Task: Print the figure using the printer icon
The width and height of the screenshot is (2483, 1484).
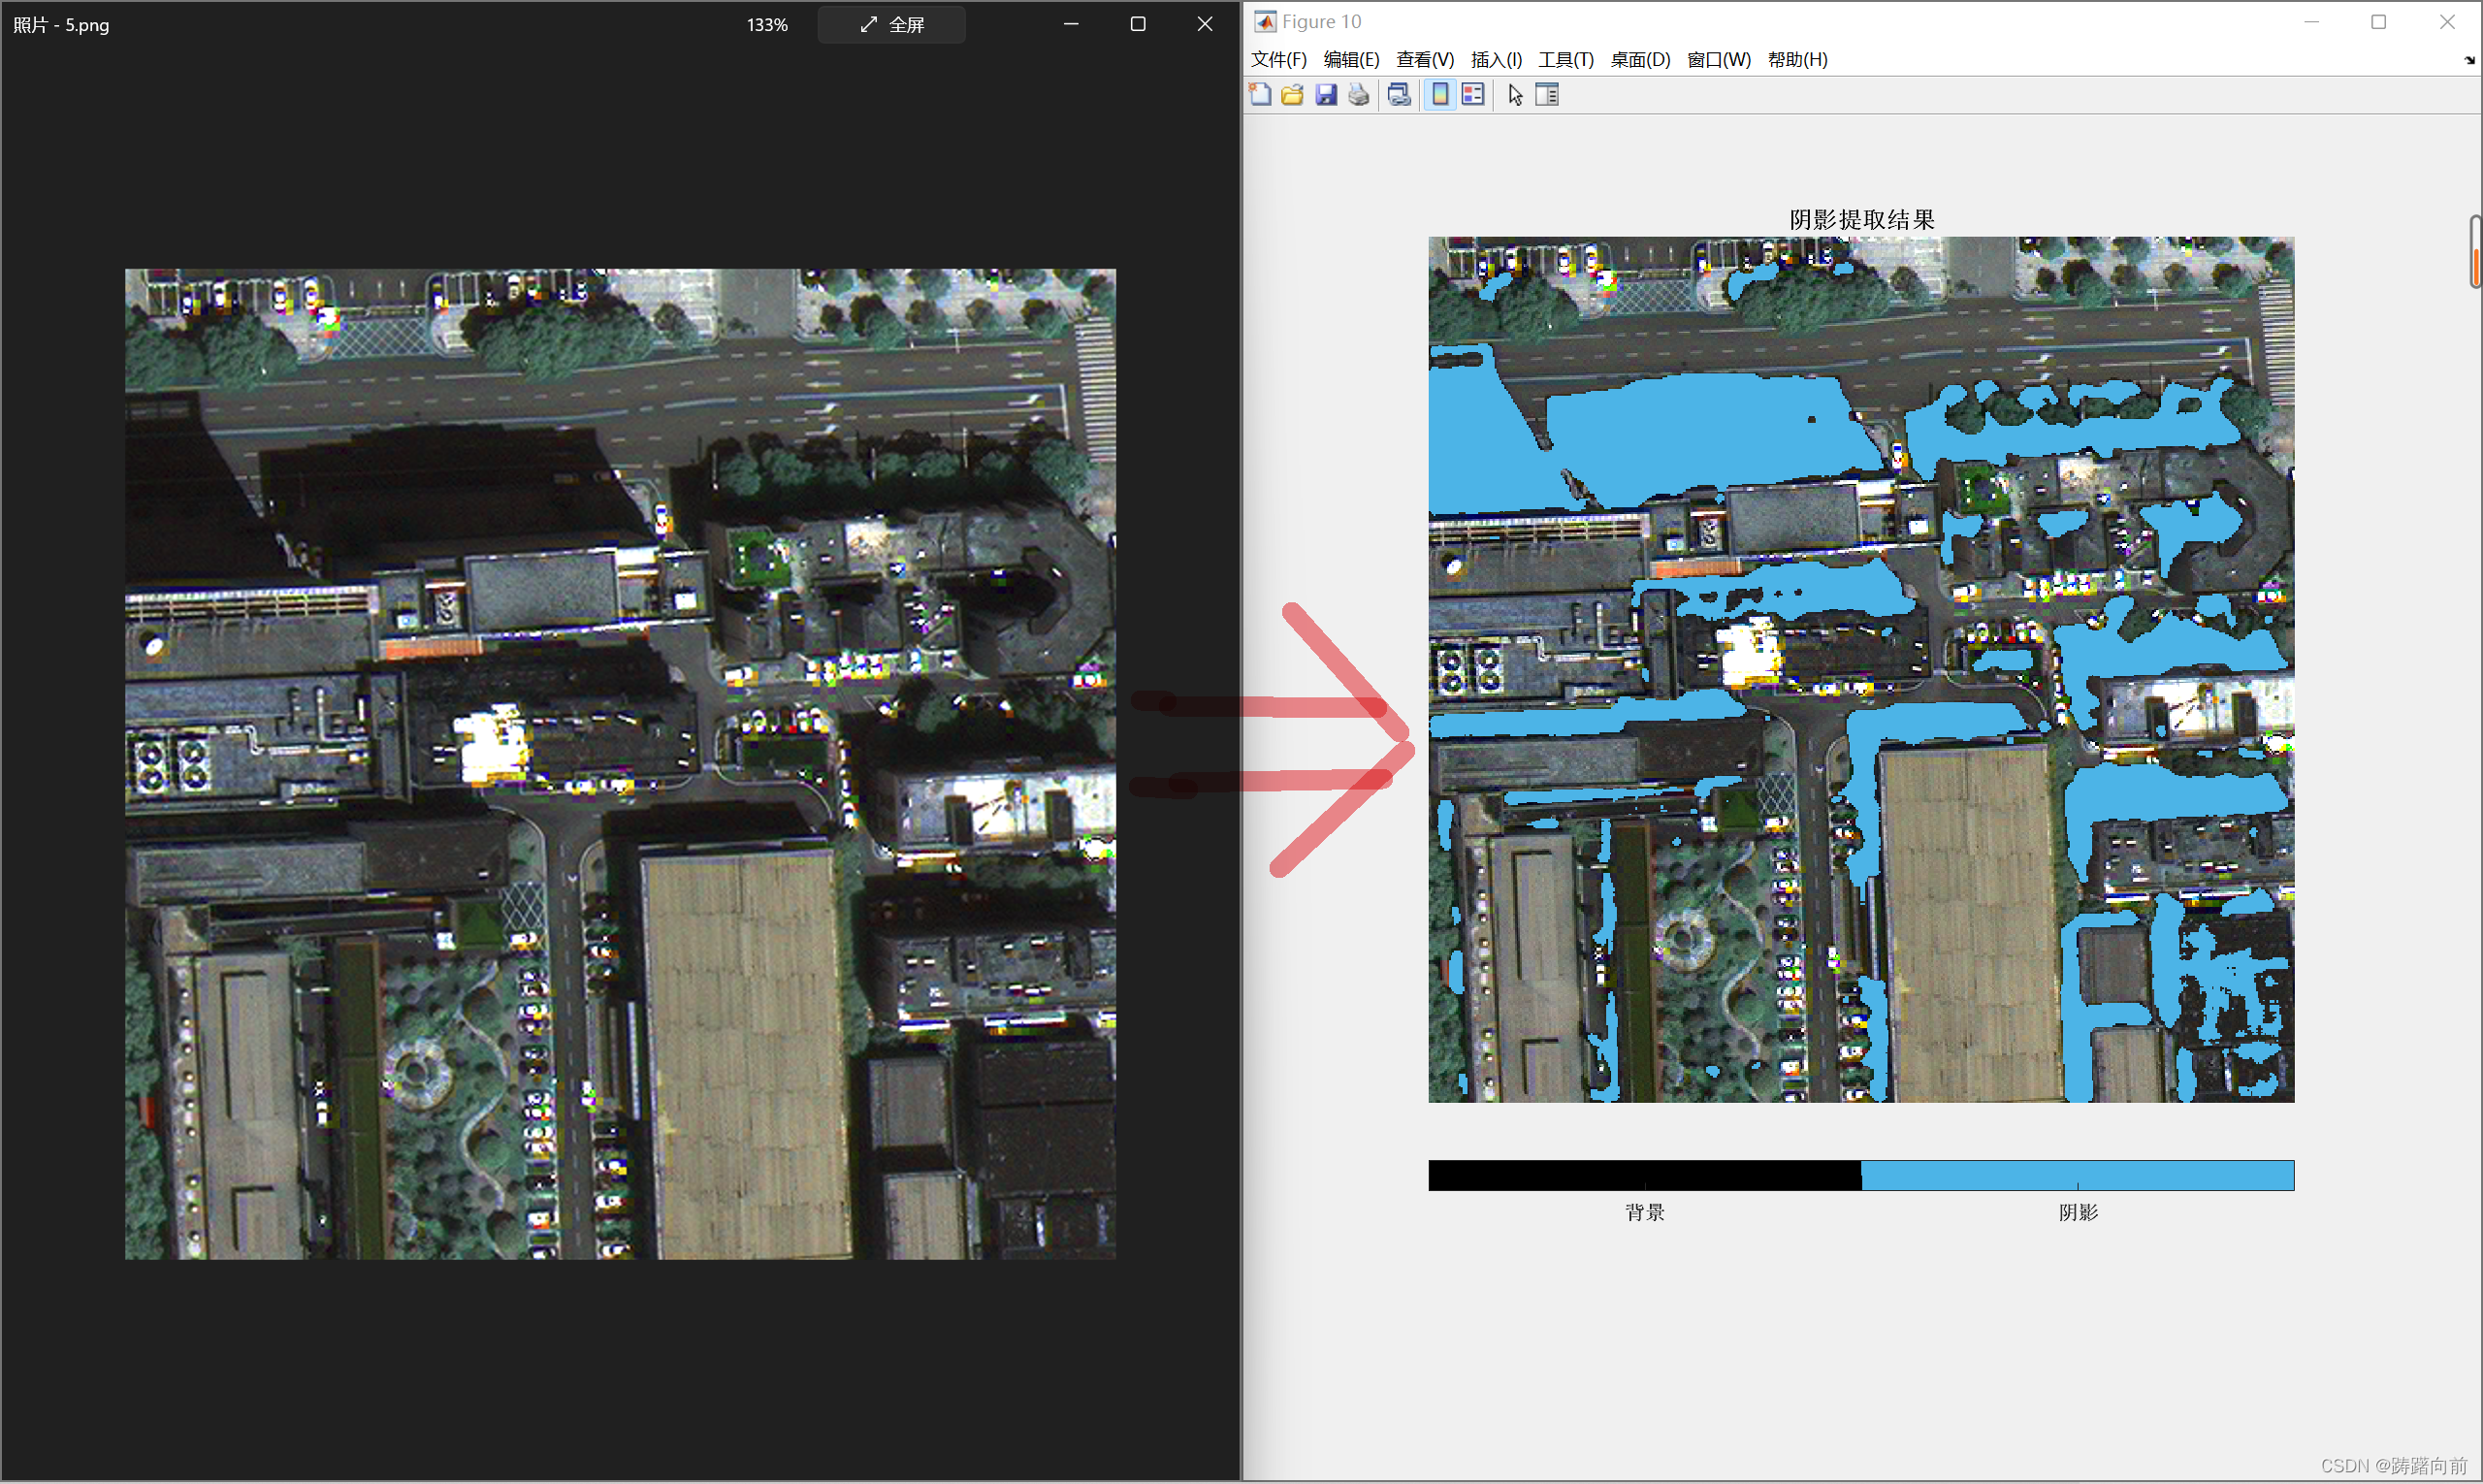Action: coord(1358,95)
